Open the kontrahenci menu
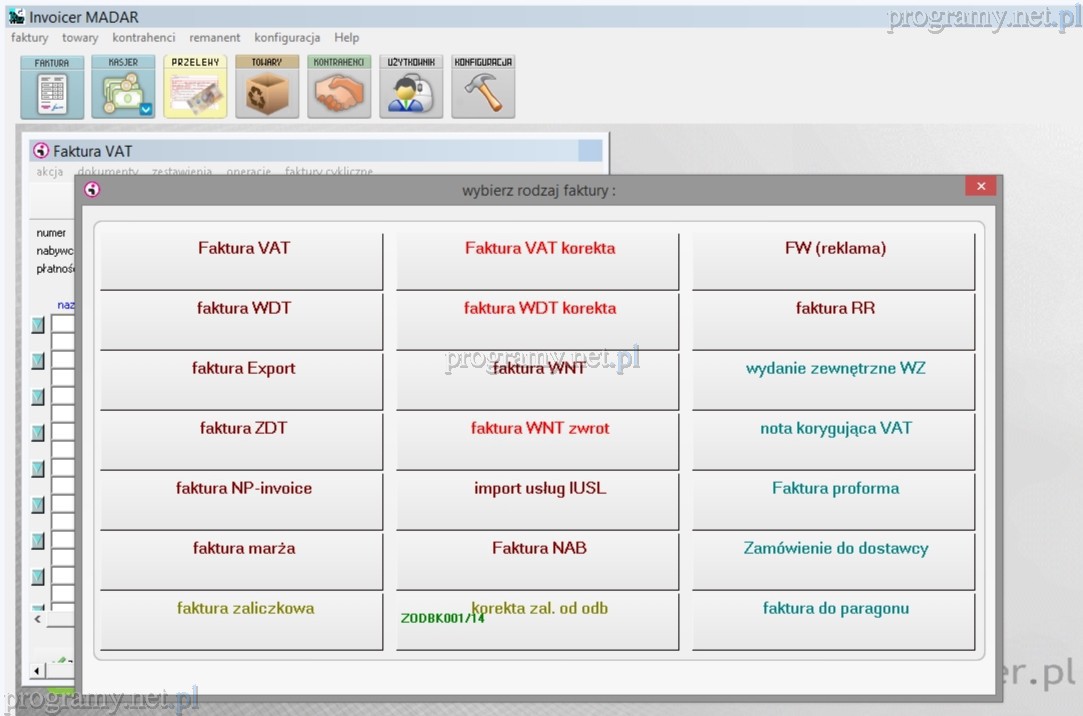Image resolution: width=1083 pixels, height=716 pixels. click(x=143, y=38)
